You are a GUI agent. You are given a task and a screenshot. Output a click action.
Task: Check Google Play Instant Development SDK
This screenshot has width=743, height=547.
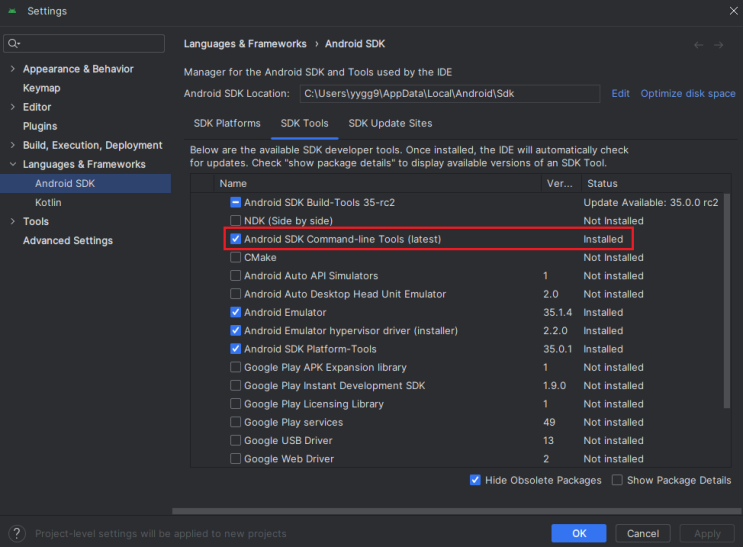coord(236,385)
